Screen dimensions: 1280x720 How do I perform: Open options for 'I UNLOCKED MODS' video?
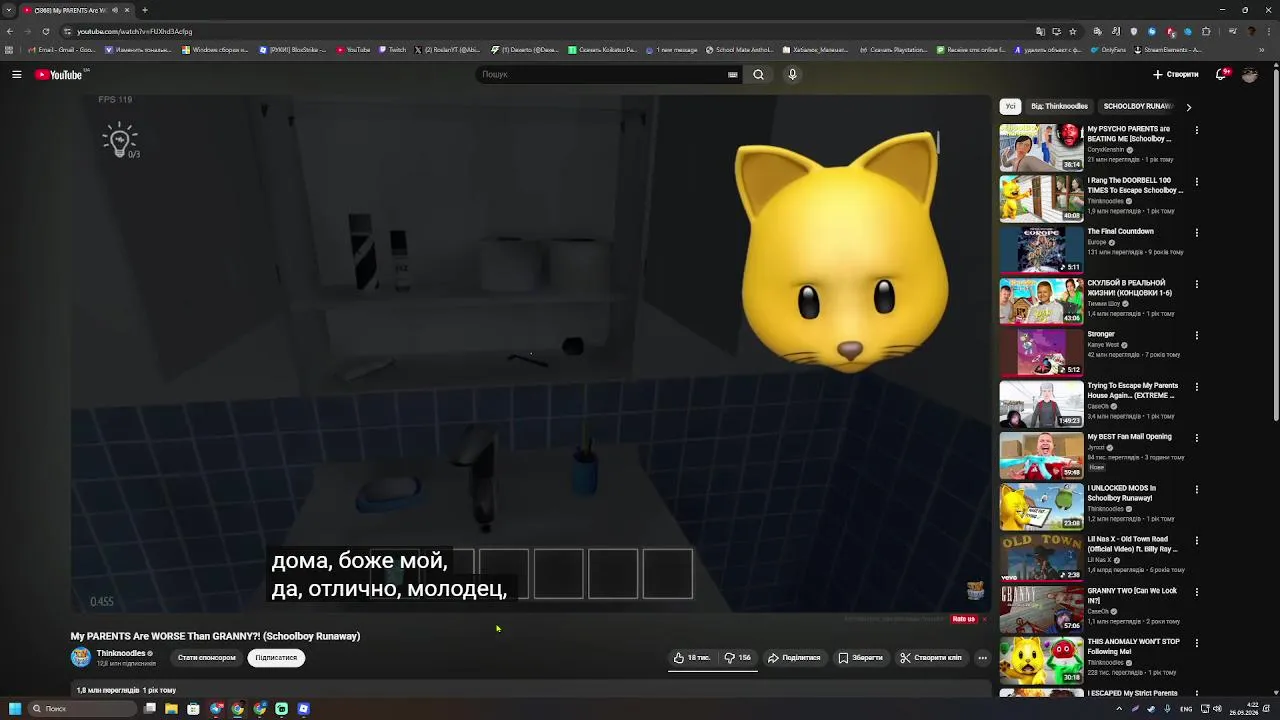1196,490
